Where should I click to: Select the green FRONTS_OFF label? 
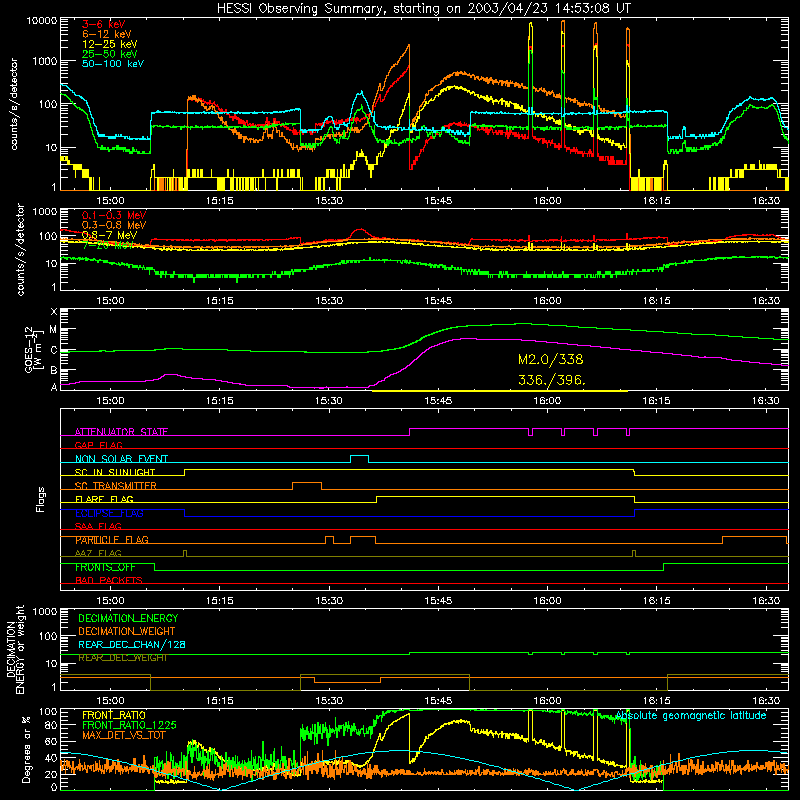tap(105, 567)
